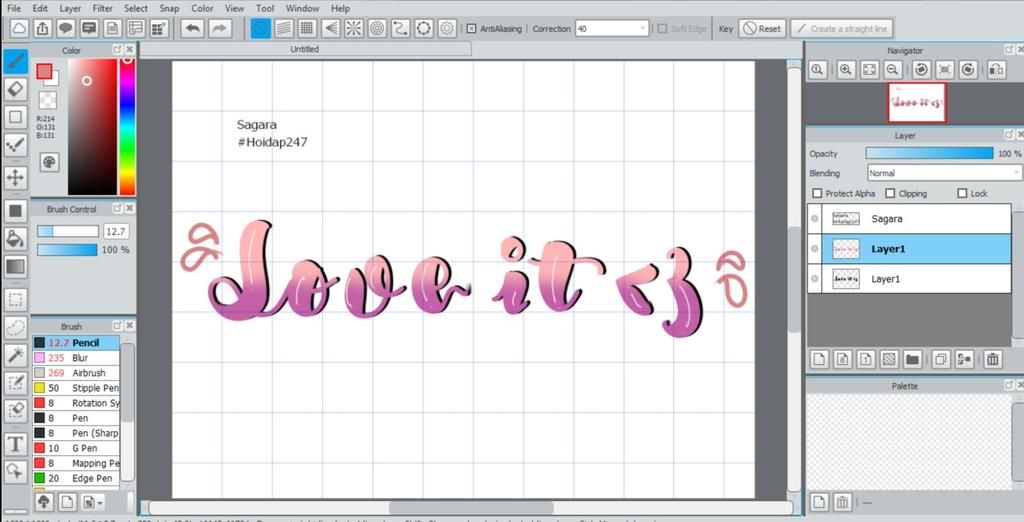Screen dimensions: 1024x522
Task: Click the horizontal canvas scrollbar
Action: tap(471, 508)
